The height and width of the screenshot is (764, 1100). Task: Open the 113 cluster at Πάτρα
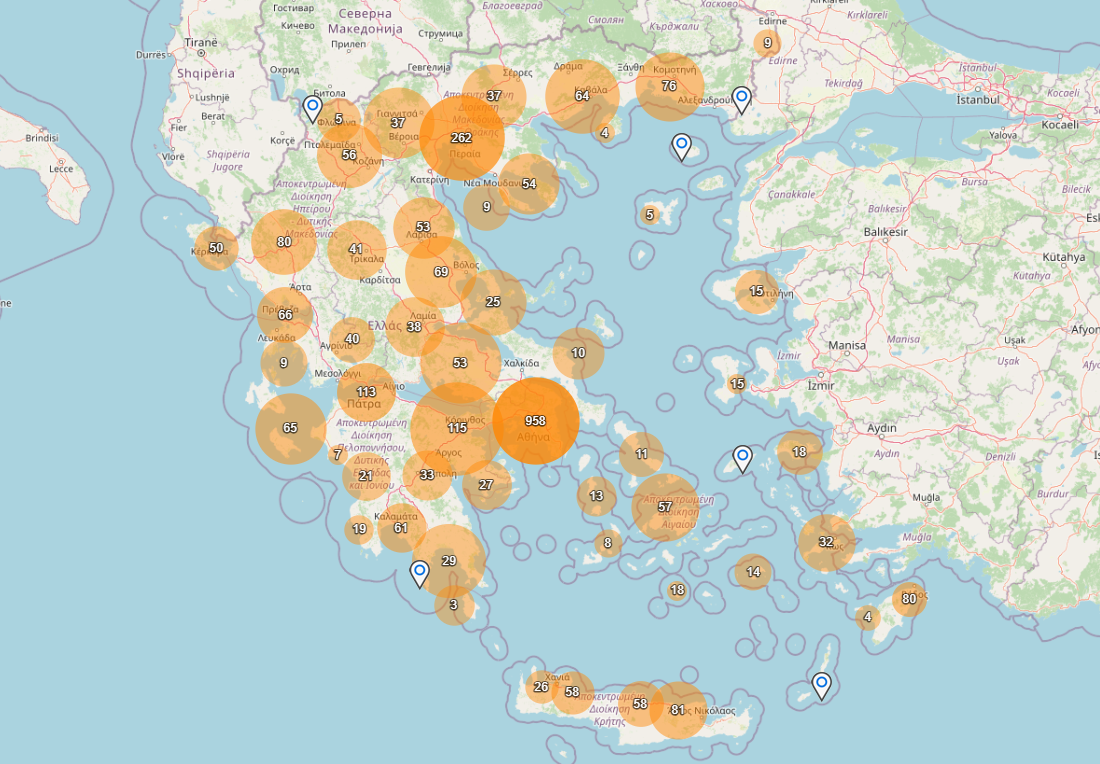[x=366, y=392]
